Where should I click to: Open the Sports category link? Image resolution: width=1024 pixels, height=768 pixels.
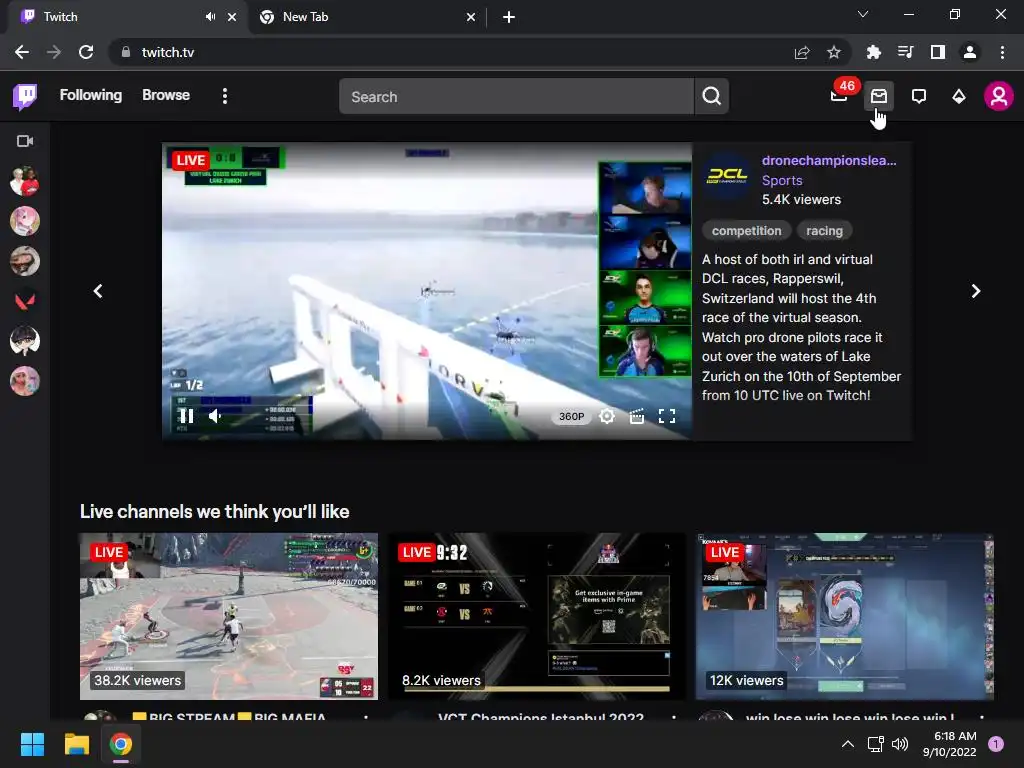(782, 180)
